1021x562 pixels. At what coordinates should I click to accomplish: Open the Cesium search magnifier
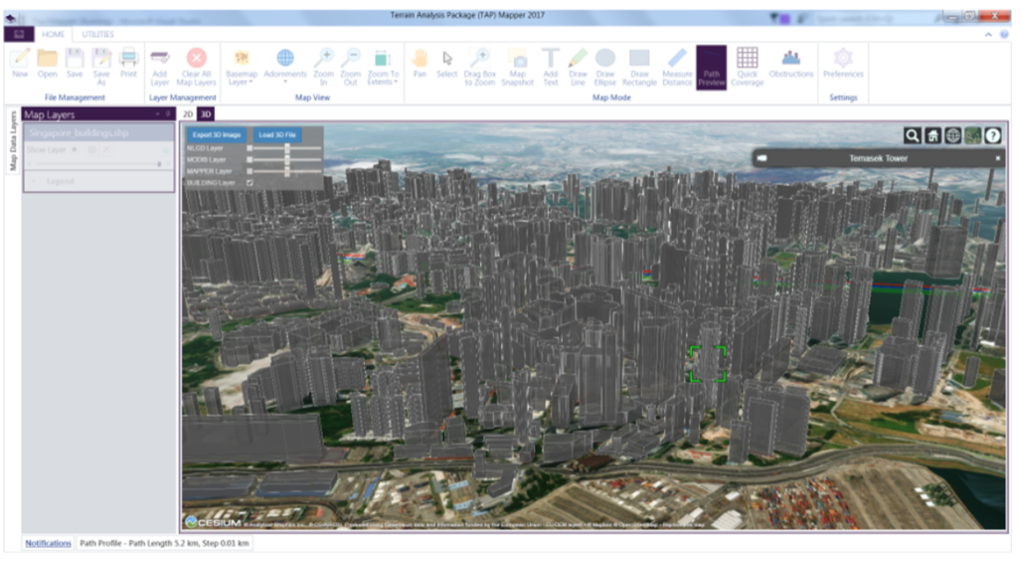coord(912,136)
